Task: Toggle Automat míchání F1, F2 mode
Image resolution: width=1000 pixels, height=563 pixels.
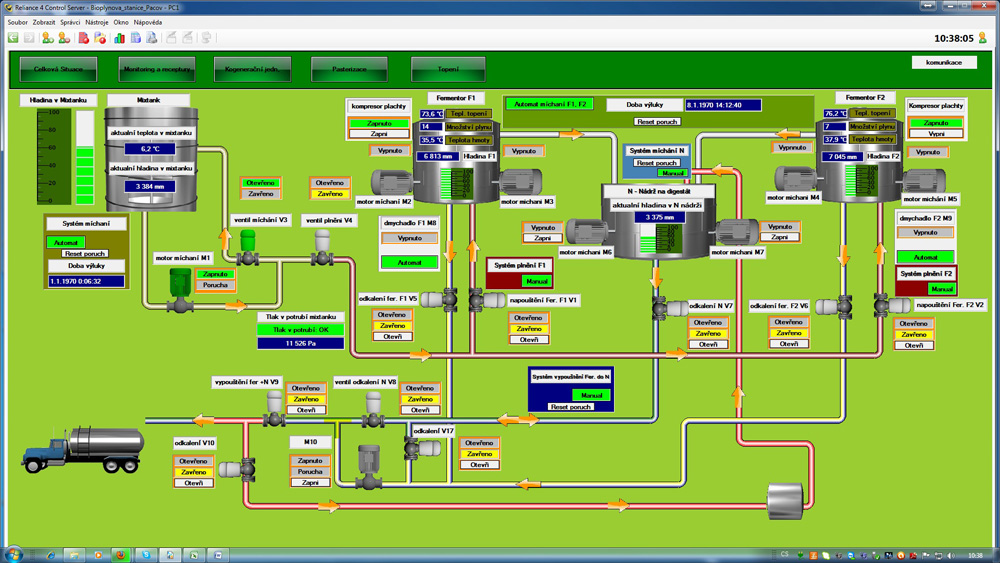Action: (550, 104)
